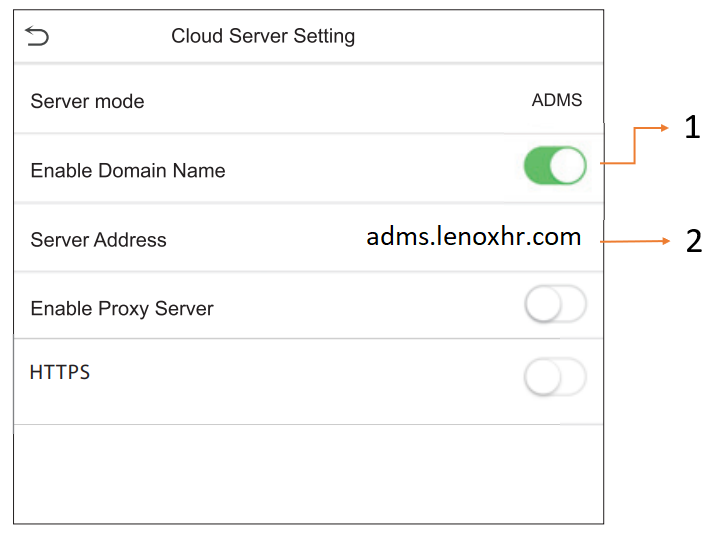Click the orange arrow pointing to 2

click(x=635, y=241)
